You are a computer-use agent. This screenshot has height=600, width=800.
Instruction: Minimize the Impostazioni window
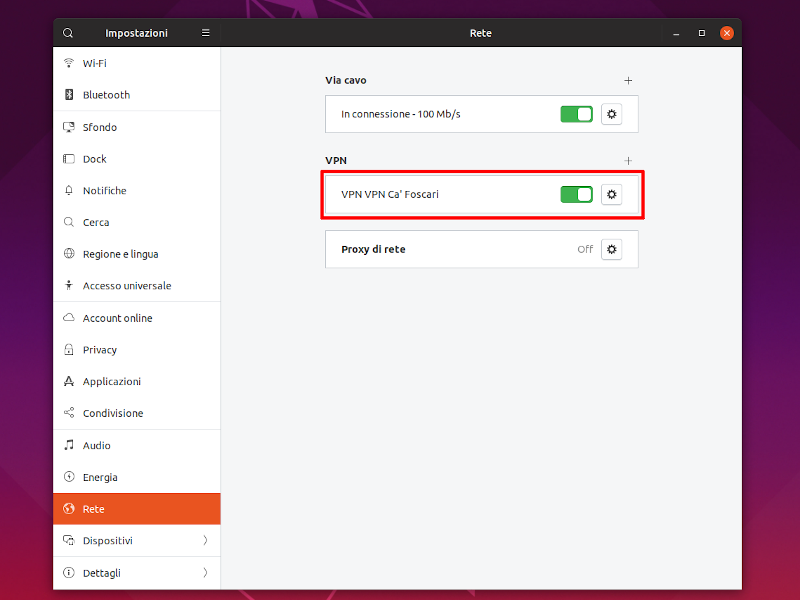tap(676, 33)
